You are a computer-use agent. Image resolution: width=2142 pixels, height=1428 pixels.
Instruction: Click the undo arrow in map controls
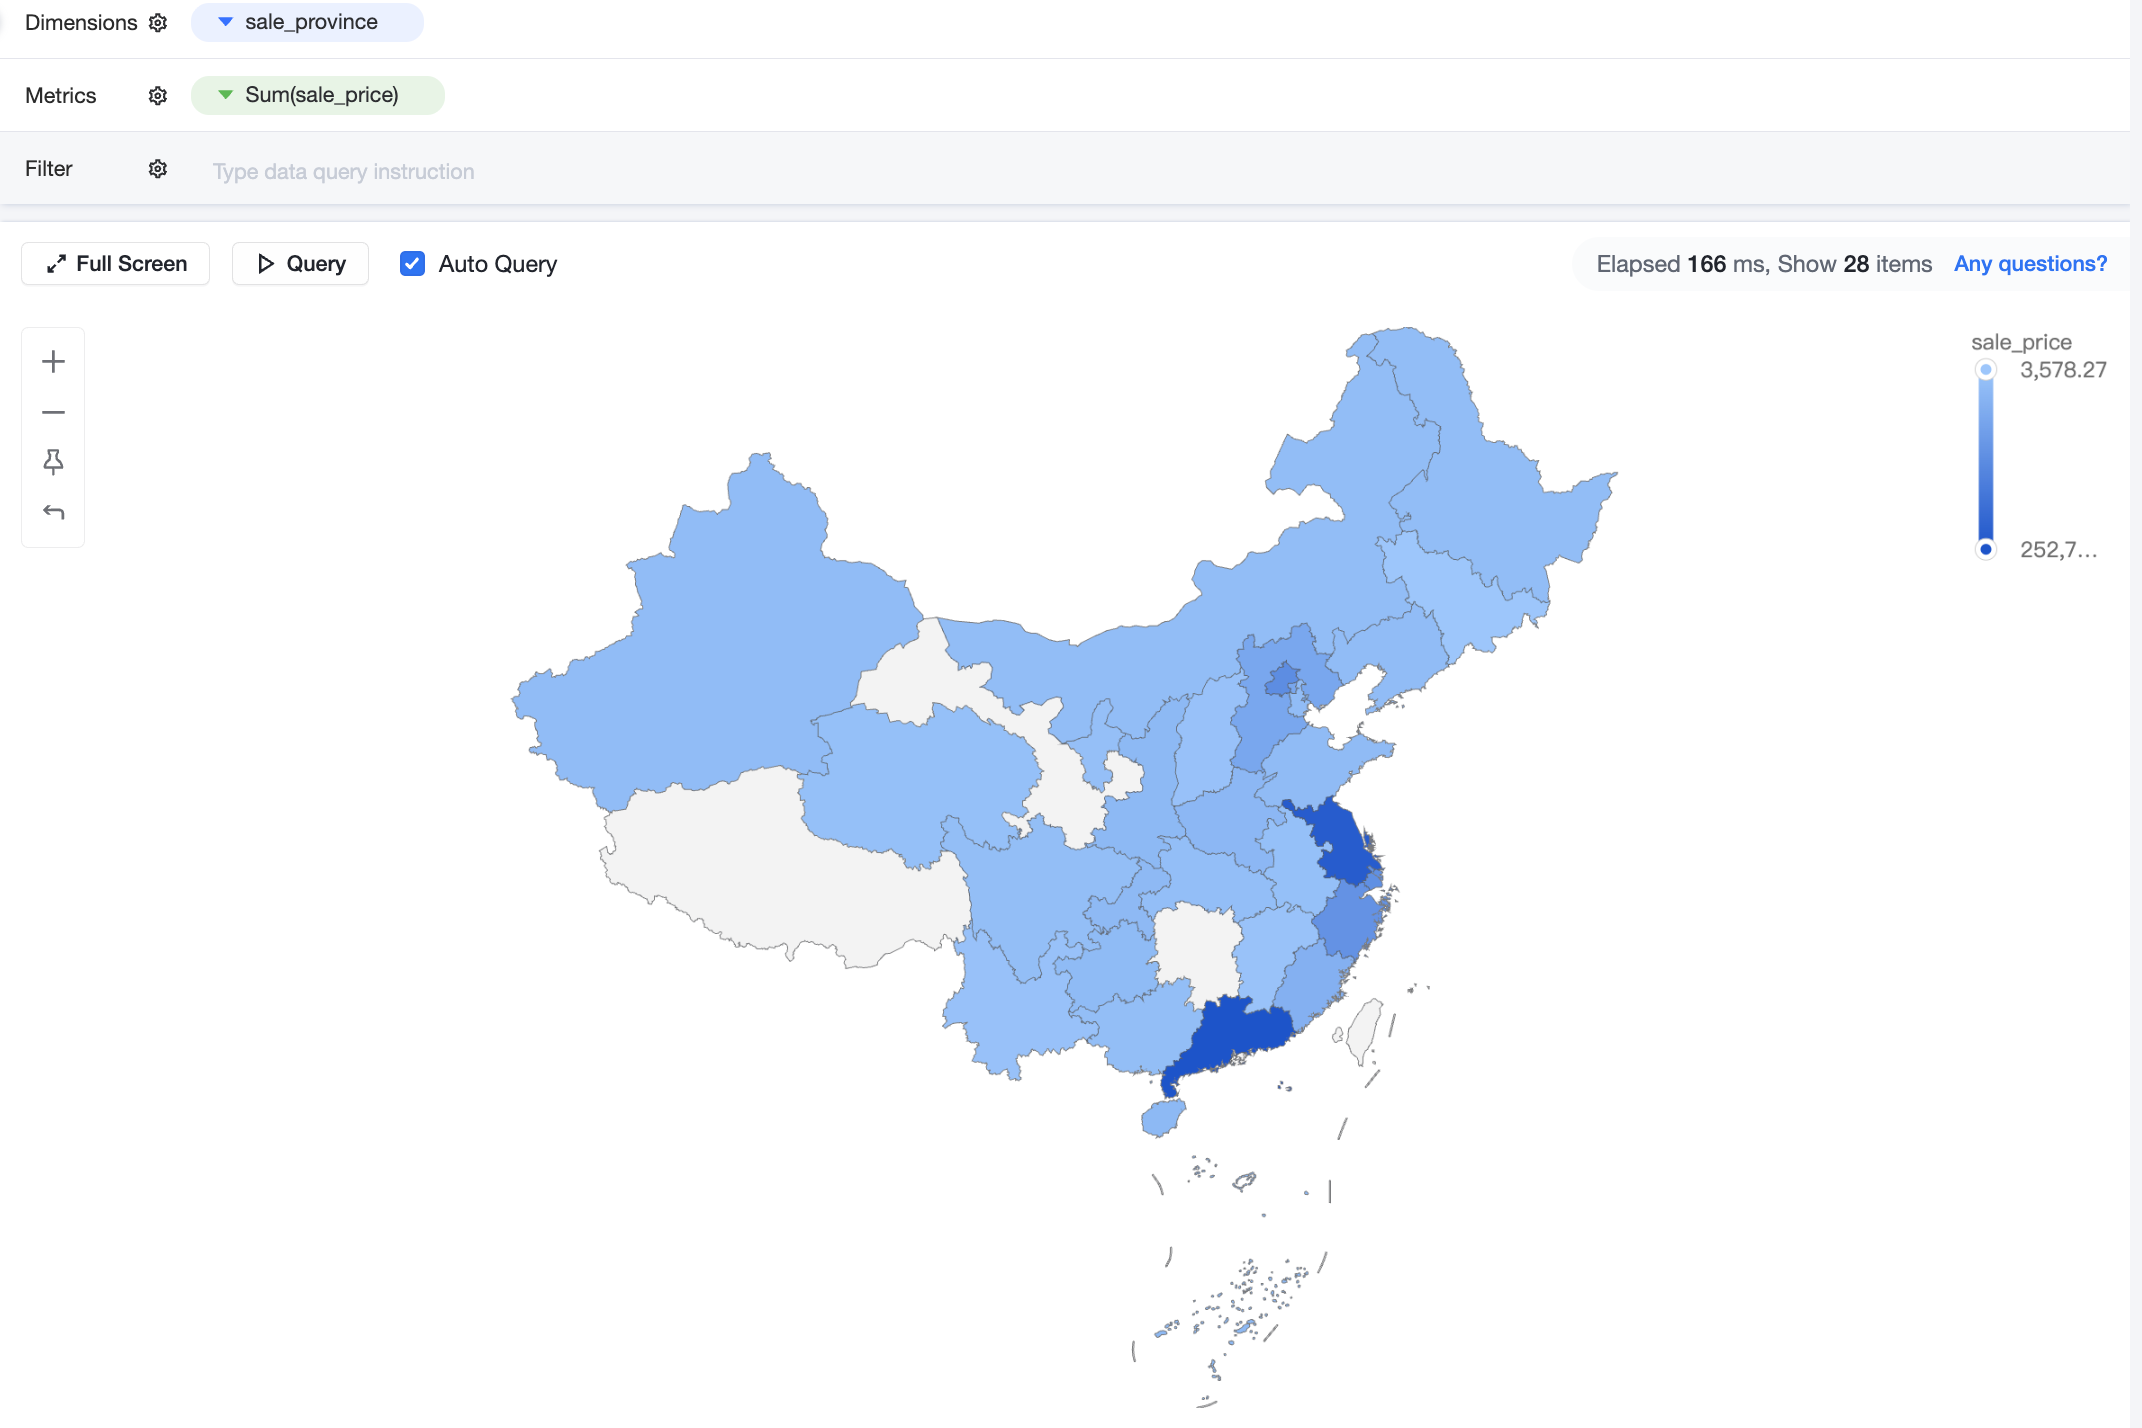pyautogui.click(x=53, y=512)
